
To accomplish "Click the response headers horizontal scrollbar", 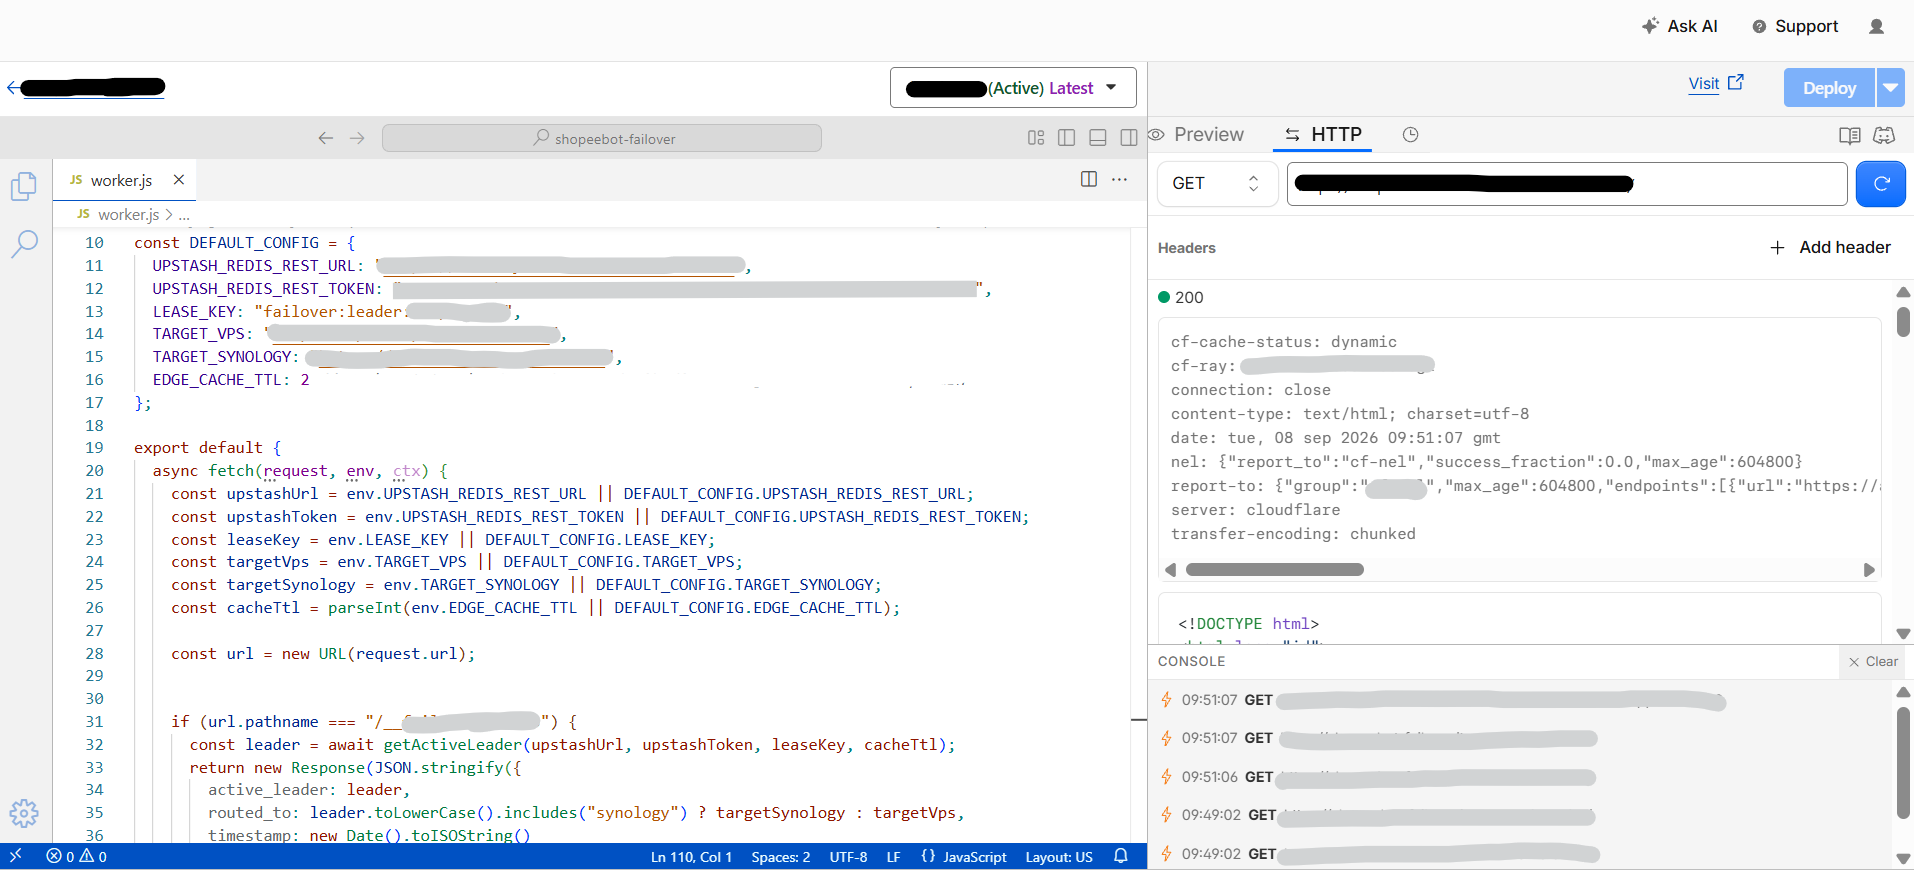I will [x=1274, y=570].
